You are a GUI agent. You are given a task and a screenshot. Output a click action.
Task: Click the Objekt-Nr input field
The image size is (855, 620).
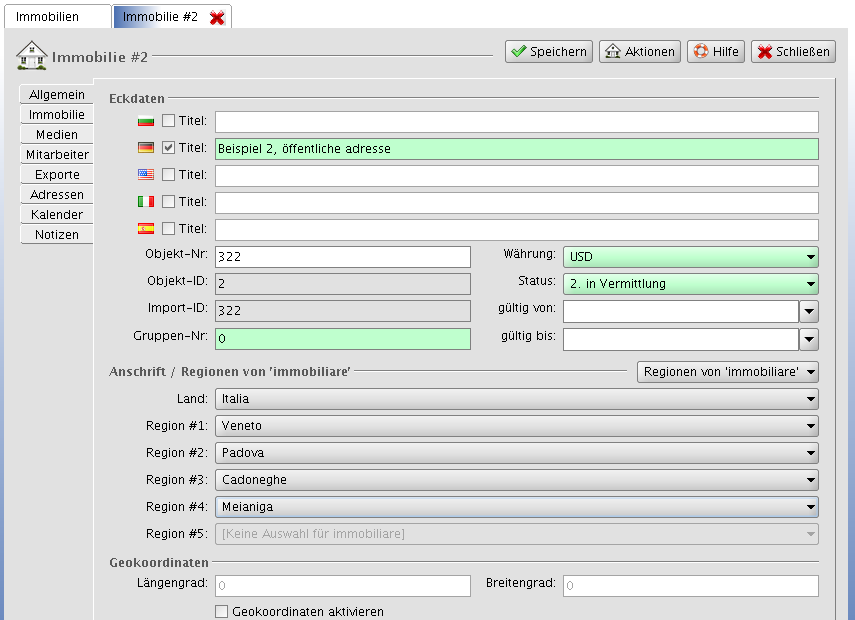point(342,257)
